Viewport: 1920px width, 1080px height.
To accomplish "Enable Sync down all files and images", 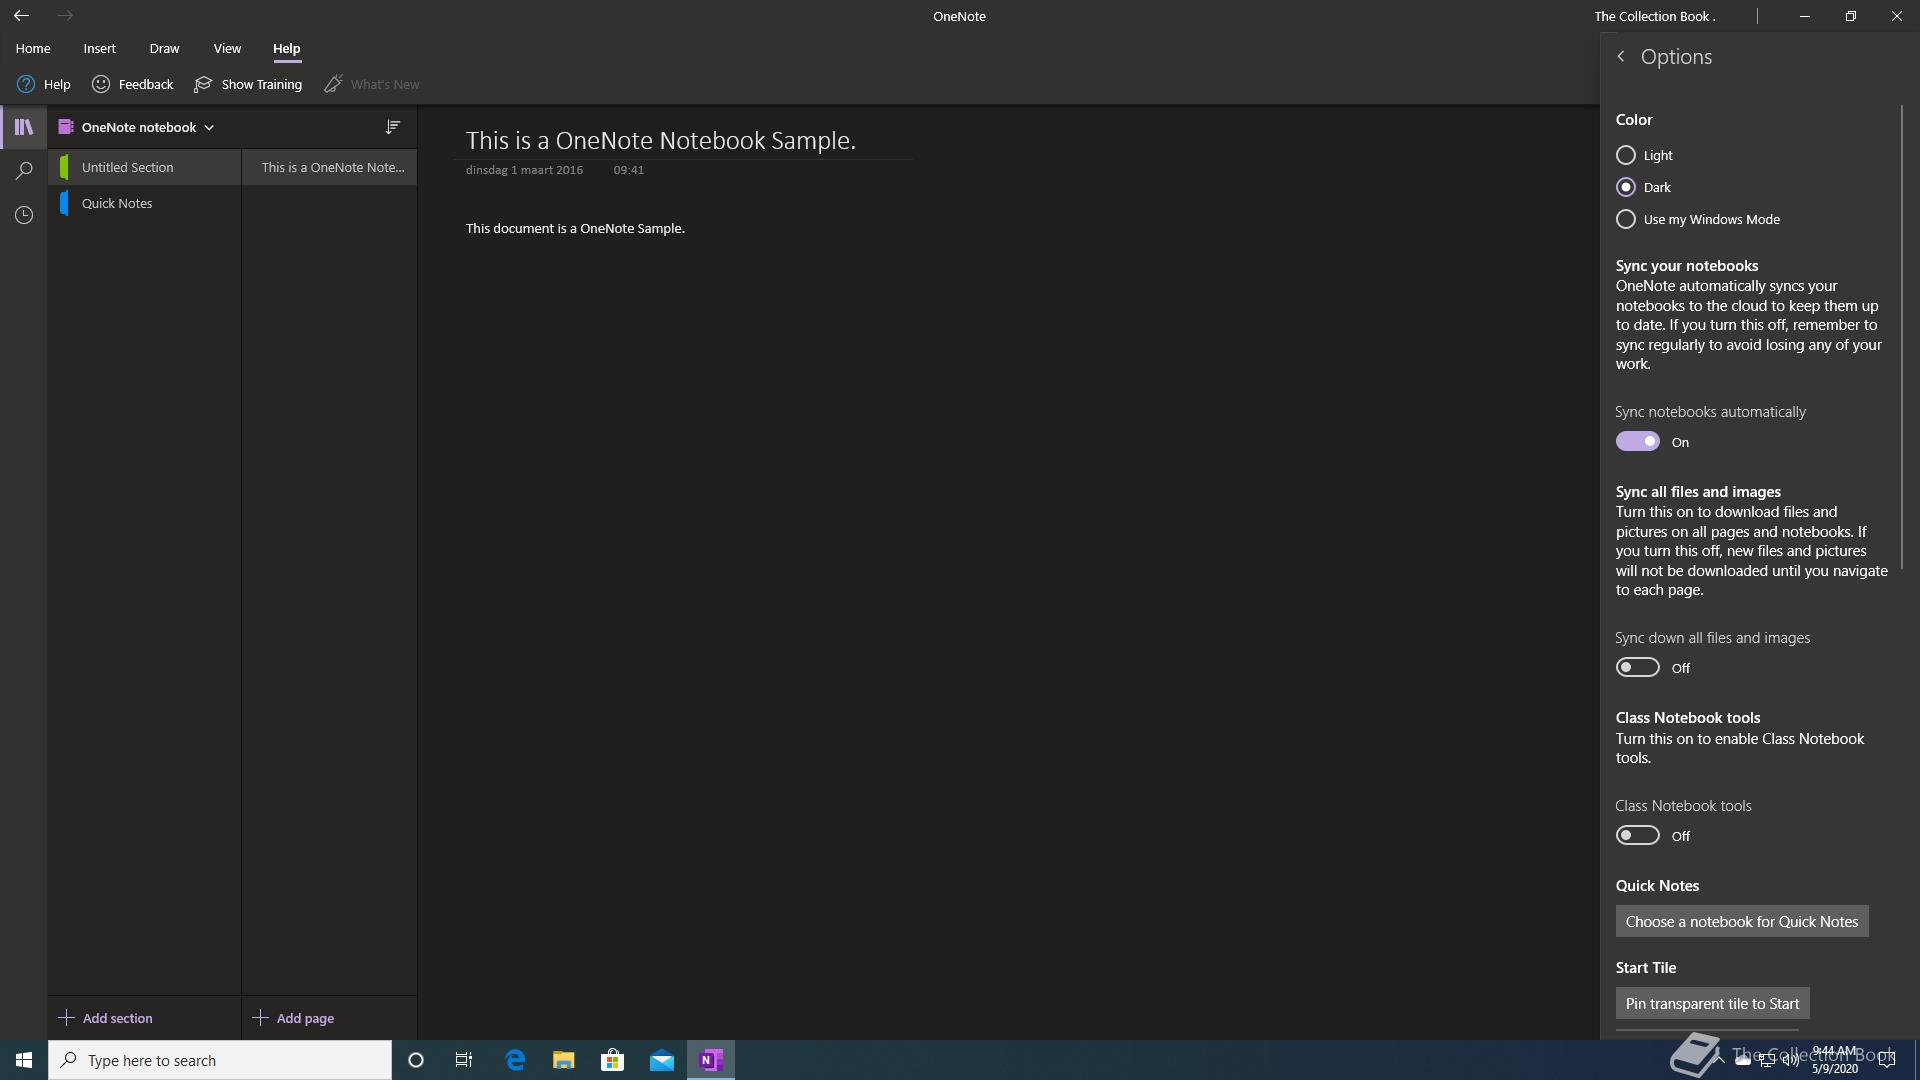I will 1637,667.
